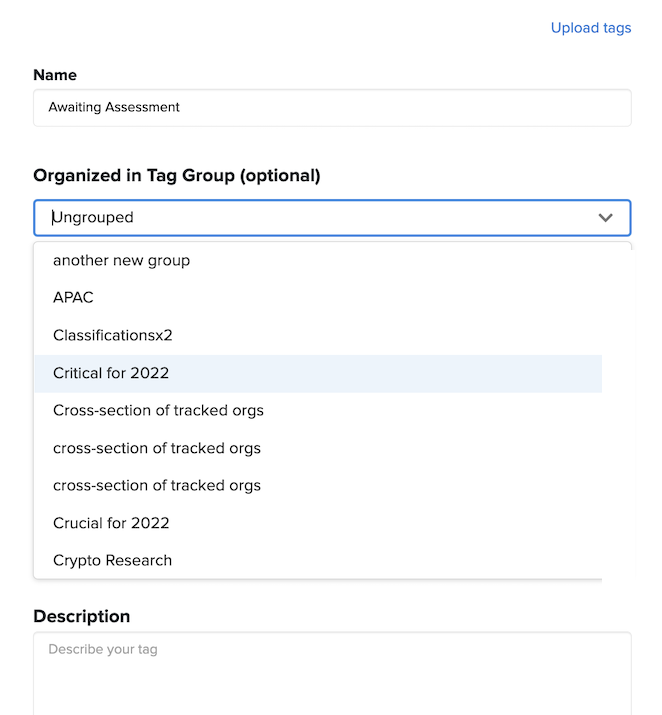Click the Name field label
The height and width of the screenshot is (715, 662).
55,75
